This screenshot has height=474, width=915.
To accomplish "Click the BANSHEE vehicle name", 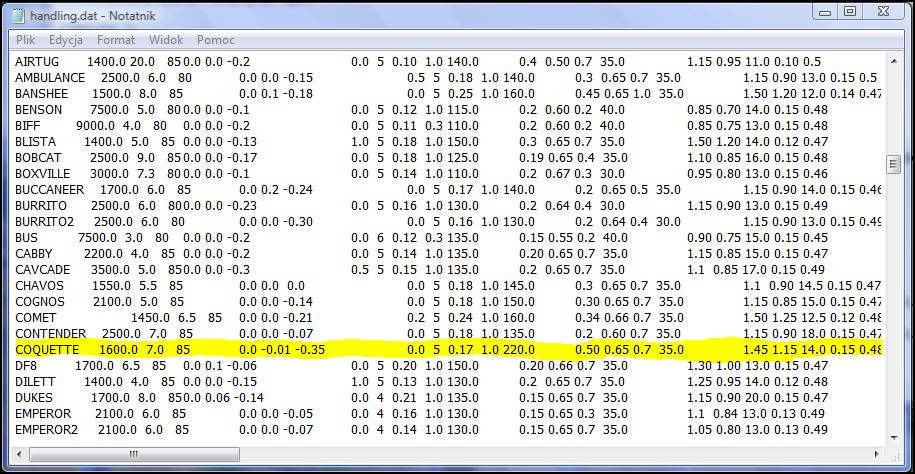I will 42,94.
